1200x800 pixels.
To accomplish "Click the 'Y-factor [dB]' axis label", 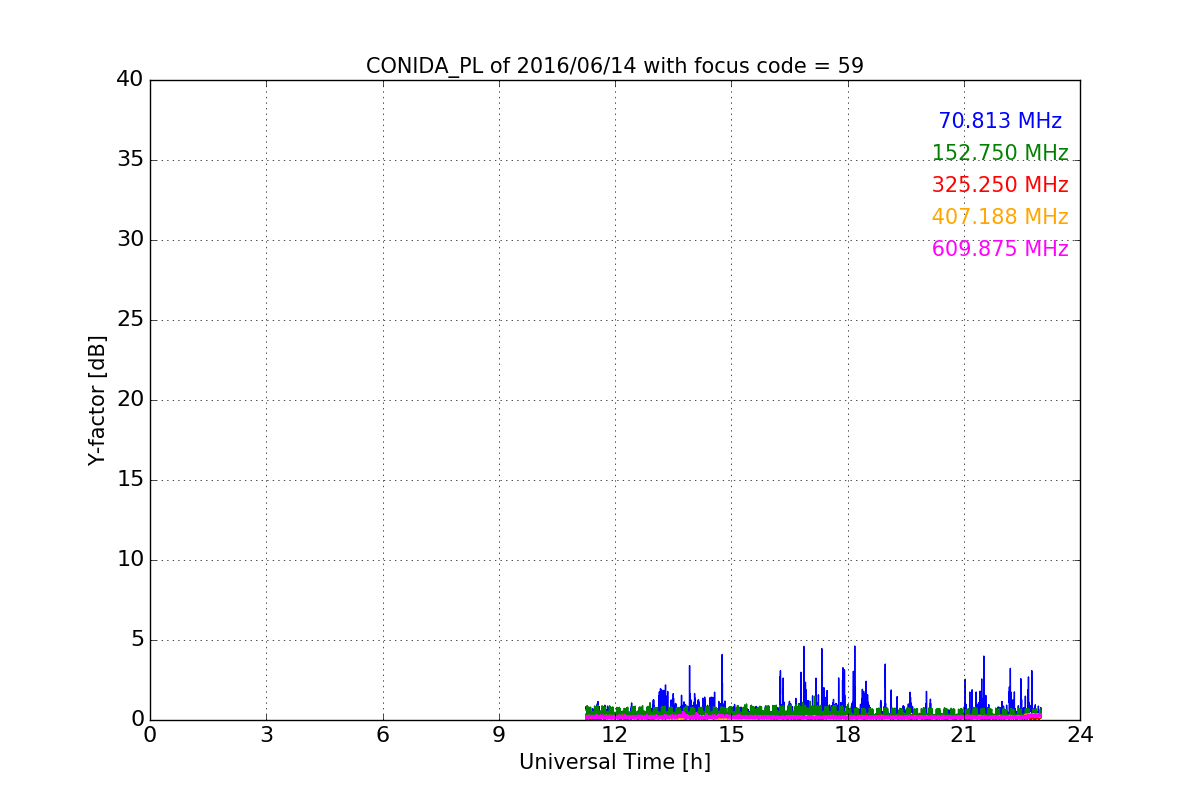I will pos(97,400).
